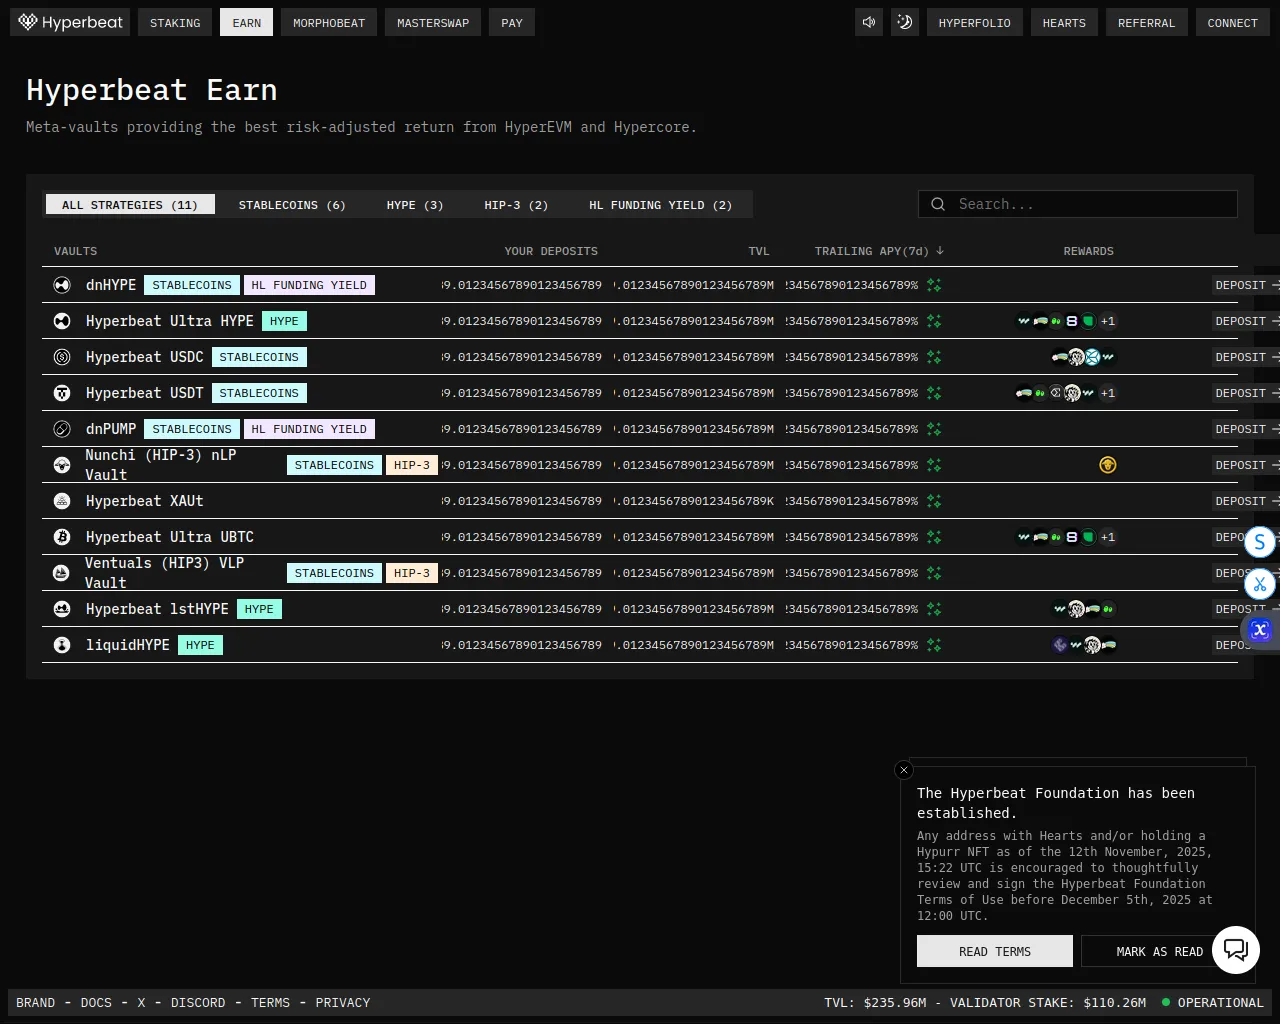Screen dimensions: 1280x1024
Task: Click the Connect wallet button
Action: [x=1233, y=22]
